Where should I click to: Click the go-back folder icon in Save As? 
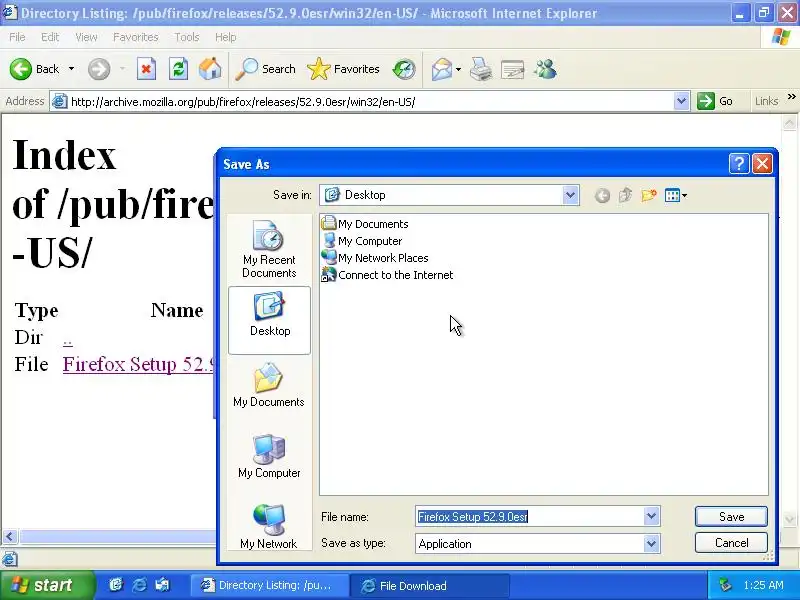pyautogui.click(x=602, y=195)
